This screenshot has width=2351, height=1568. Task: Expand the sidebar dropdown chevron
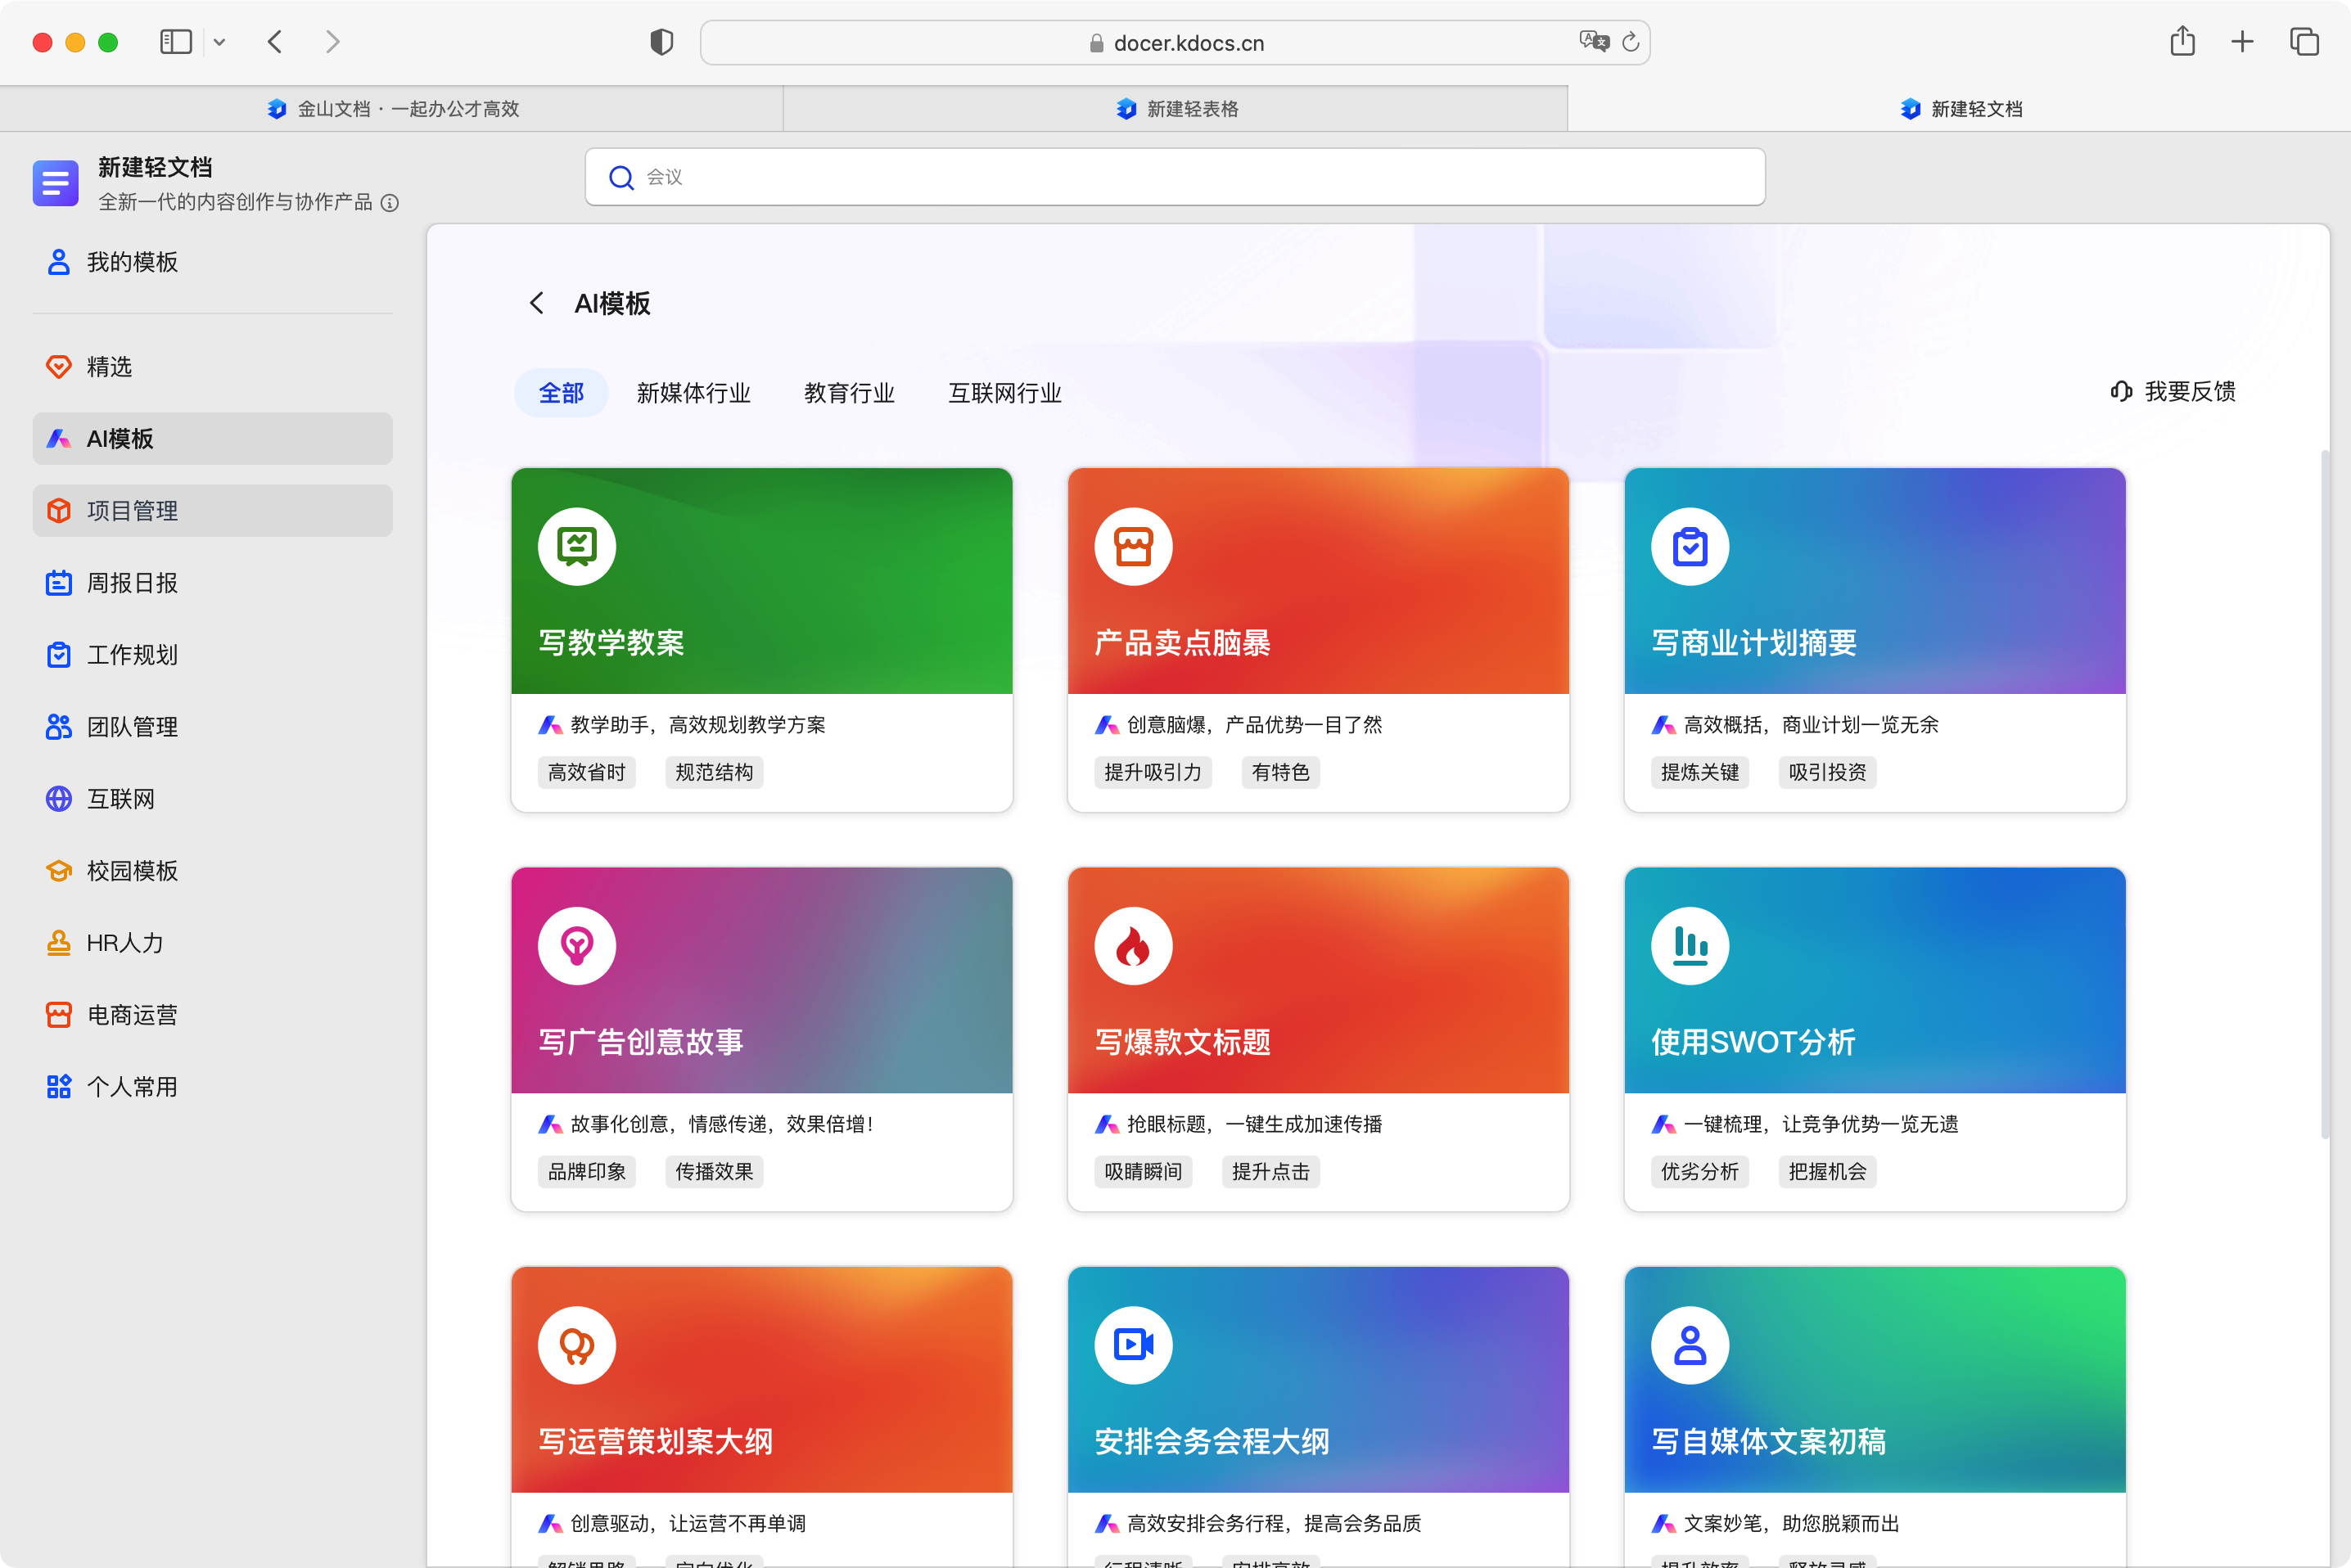pyautogui.click(x=220, y=42)
